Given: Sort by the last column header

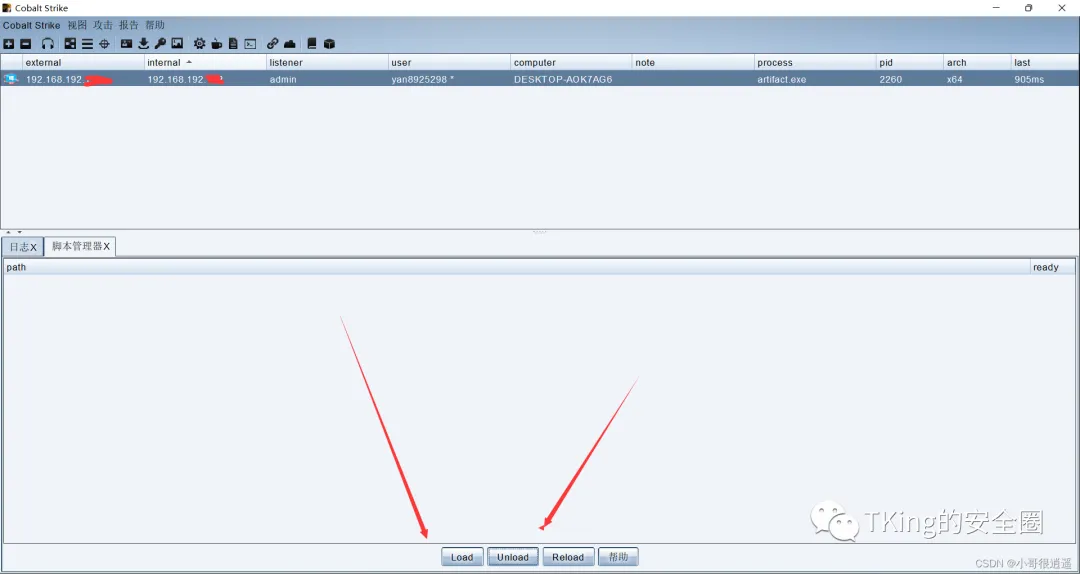Looking at the screenshot, I should (1044, 62).
